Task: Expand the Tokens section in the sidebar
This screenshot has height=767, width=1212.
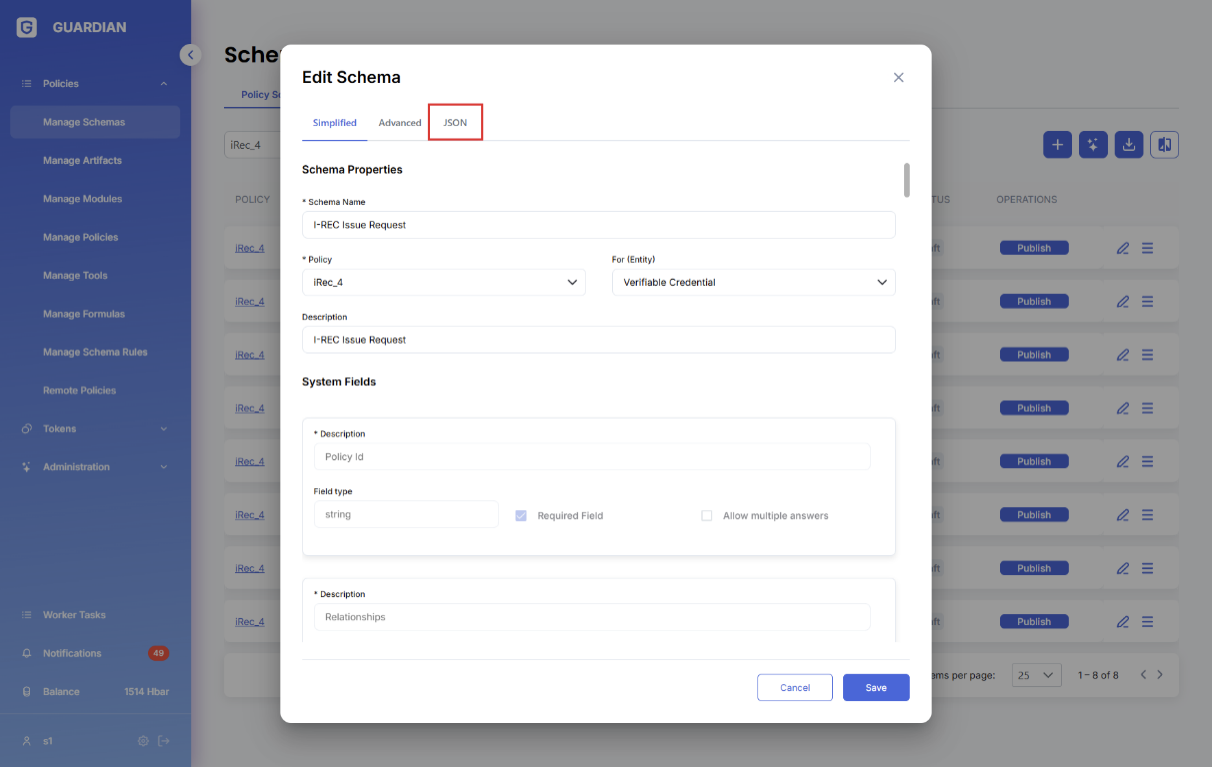Action: [95, 429]
